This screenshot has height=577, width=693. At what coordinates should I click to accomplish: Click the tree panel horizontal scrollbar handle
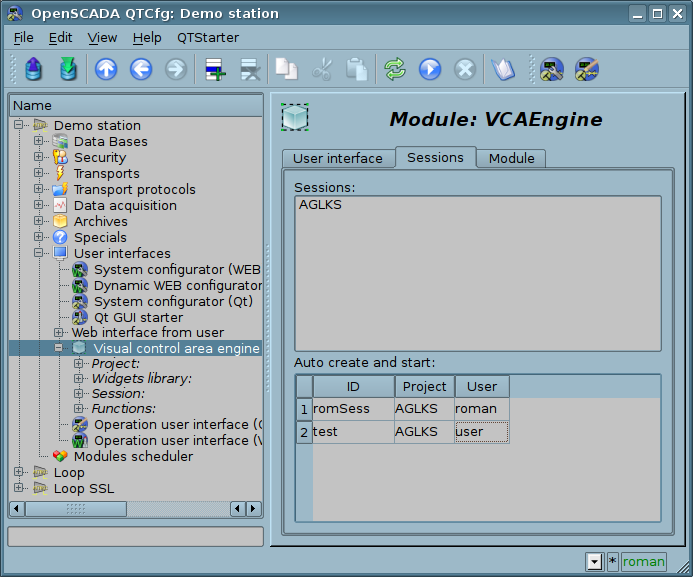pyautogui.click(x=75, y=509)
